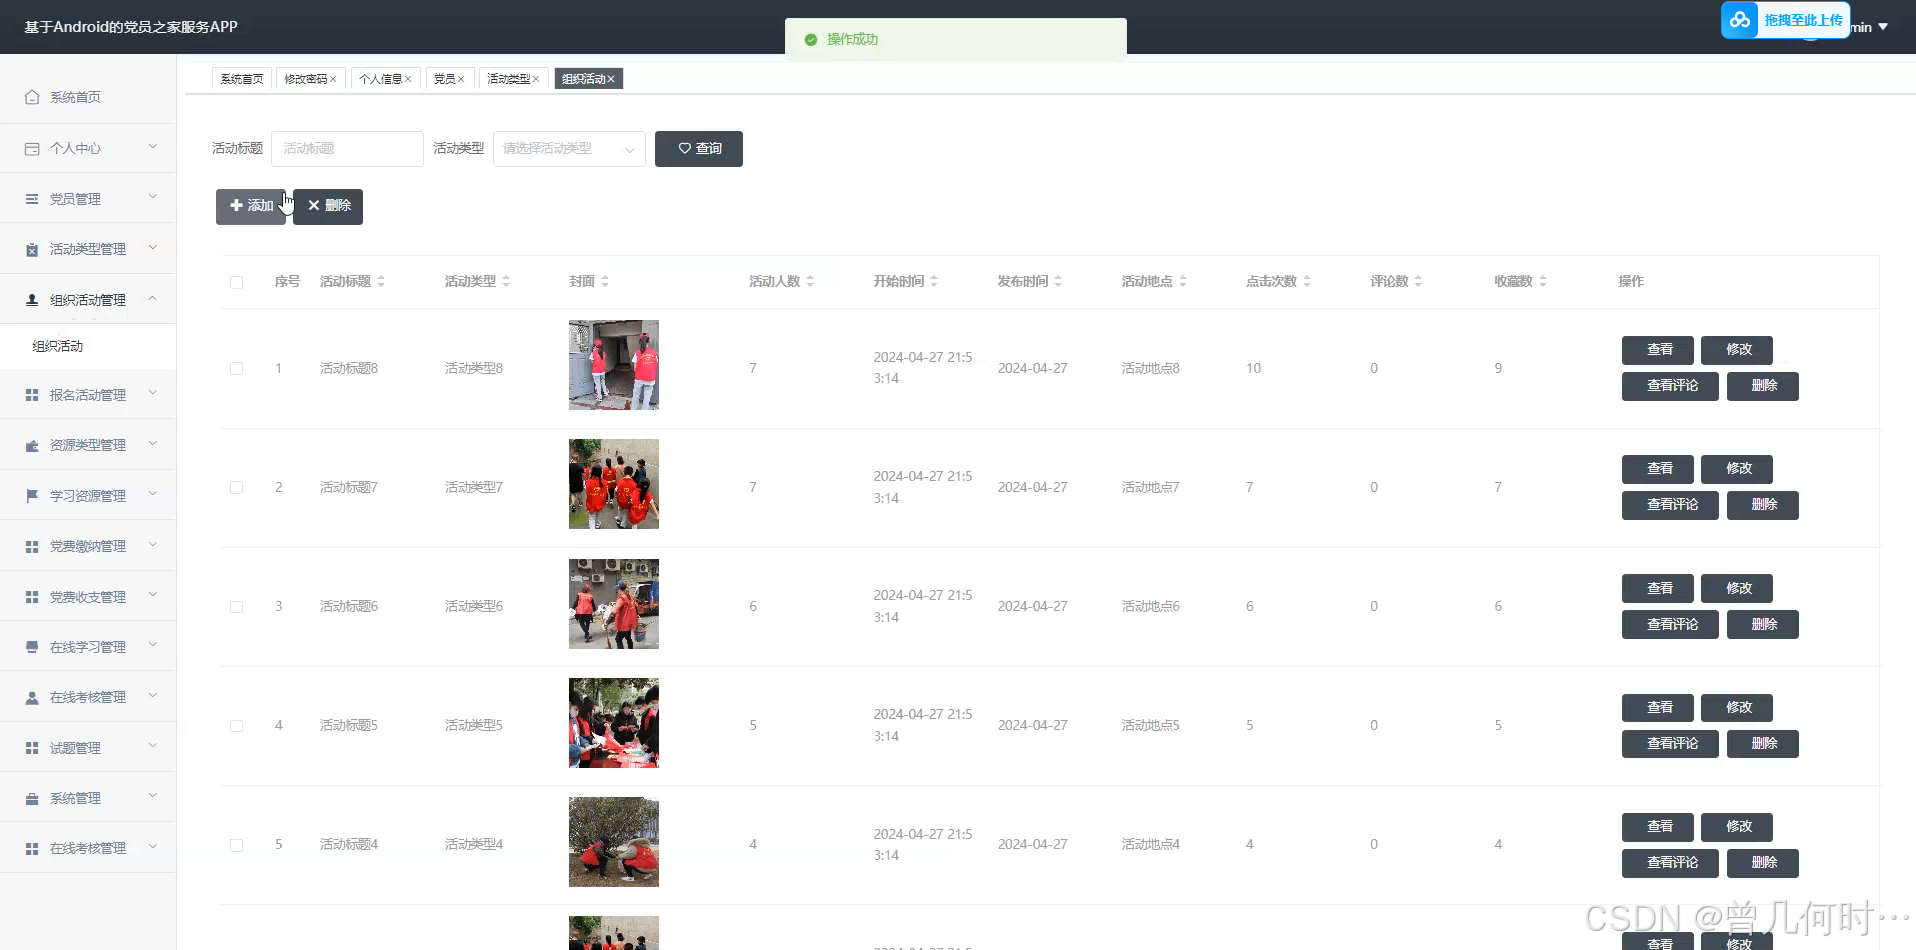Check the row checkbox for 活动标题5

pyautogui.click(x=237, y=726)
